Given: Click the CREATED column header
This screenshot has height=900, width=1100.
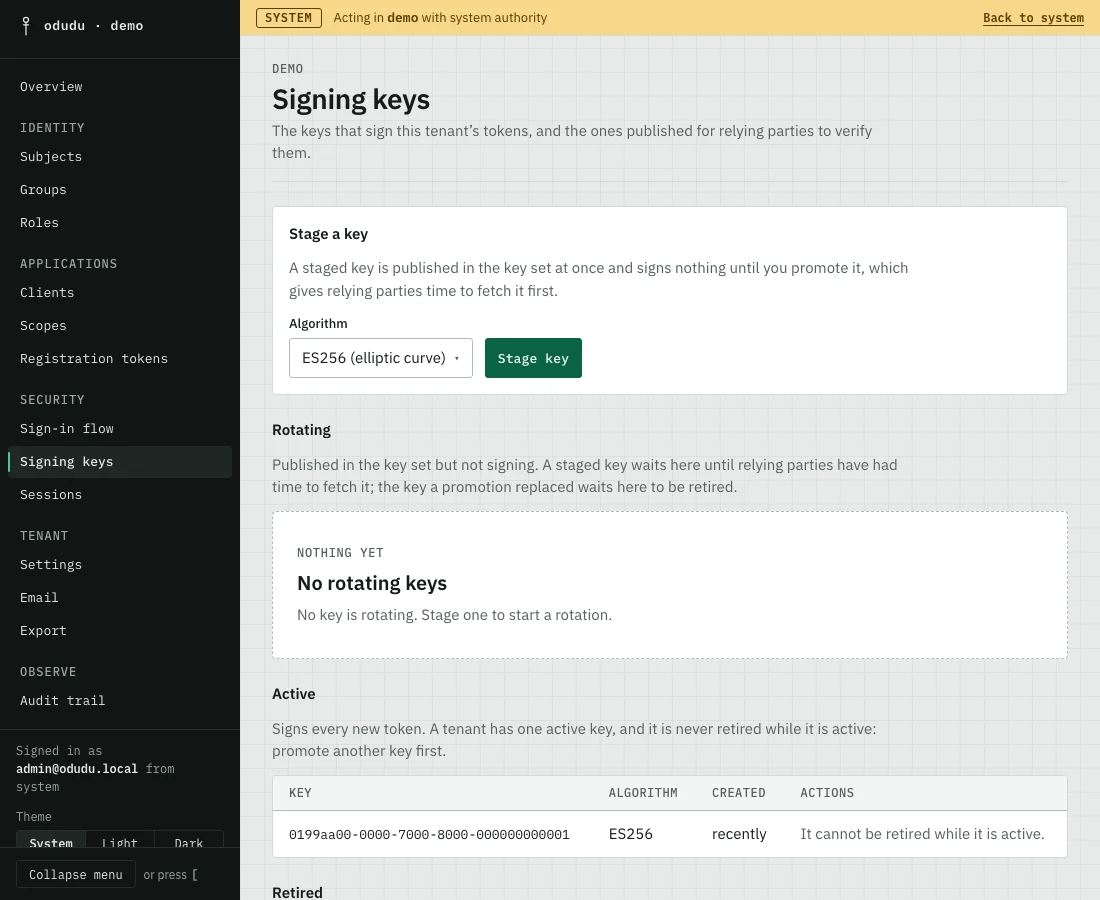Looking at the screenshot, I should (739, 793).
